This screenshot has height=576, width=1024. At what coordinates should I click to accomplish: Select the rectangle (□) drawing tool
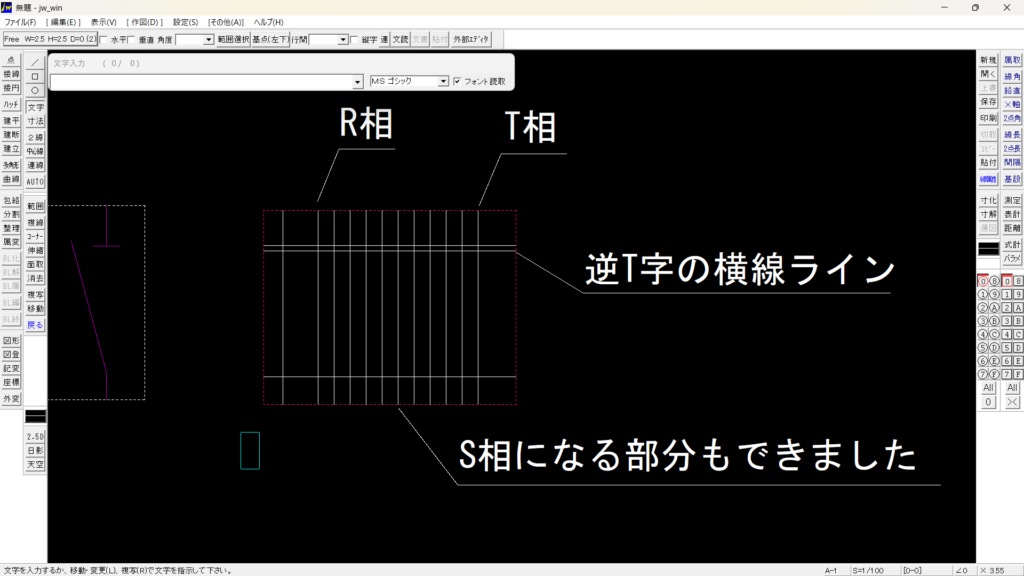point(35,75)
